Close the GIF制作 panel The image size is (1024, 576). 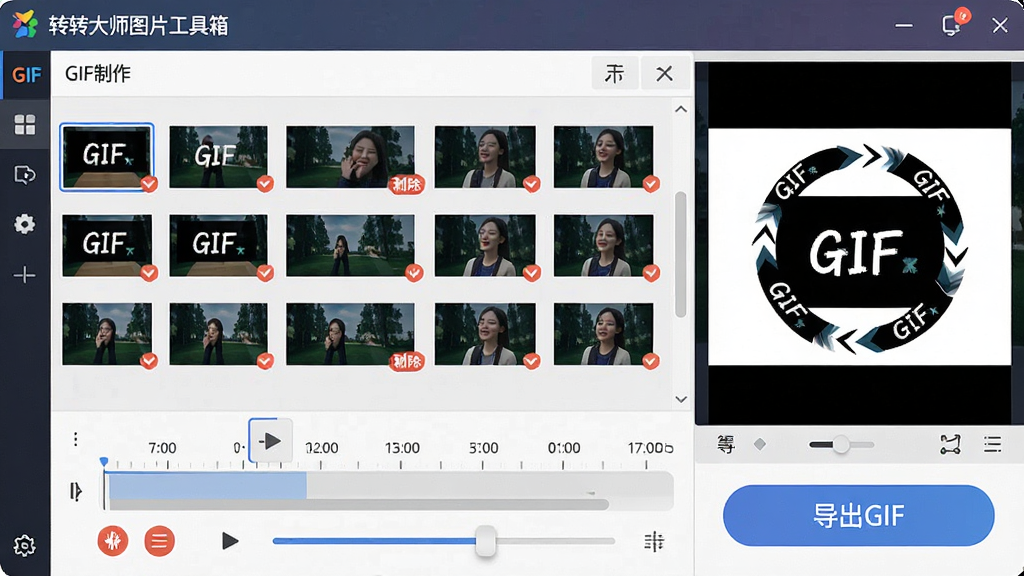(665, 73)
